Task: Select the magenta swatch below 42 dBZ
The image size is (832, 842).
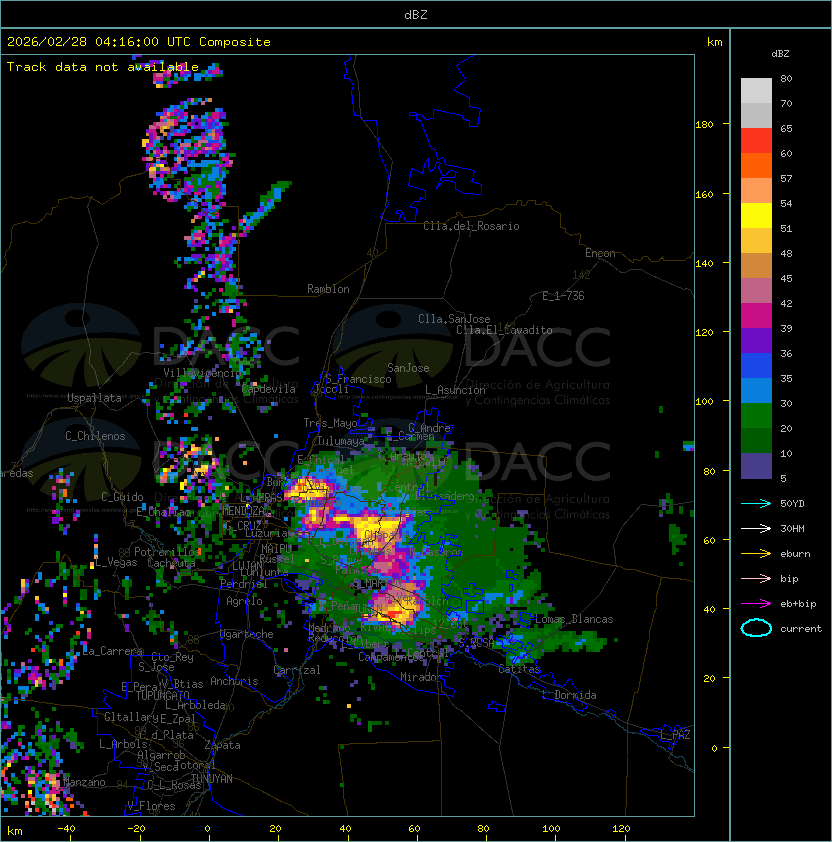Action: pyautogui.click(x=756, y=316)
